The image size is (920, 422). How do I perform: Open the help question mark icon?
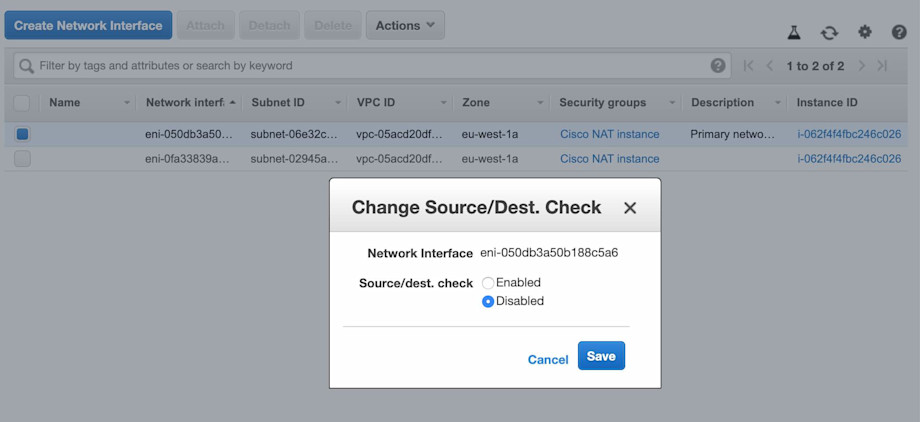tap(899, 32)
